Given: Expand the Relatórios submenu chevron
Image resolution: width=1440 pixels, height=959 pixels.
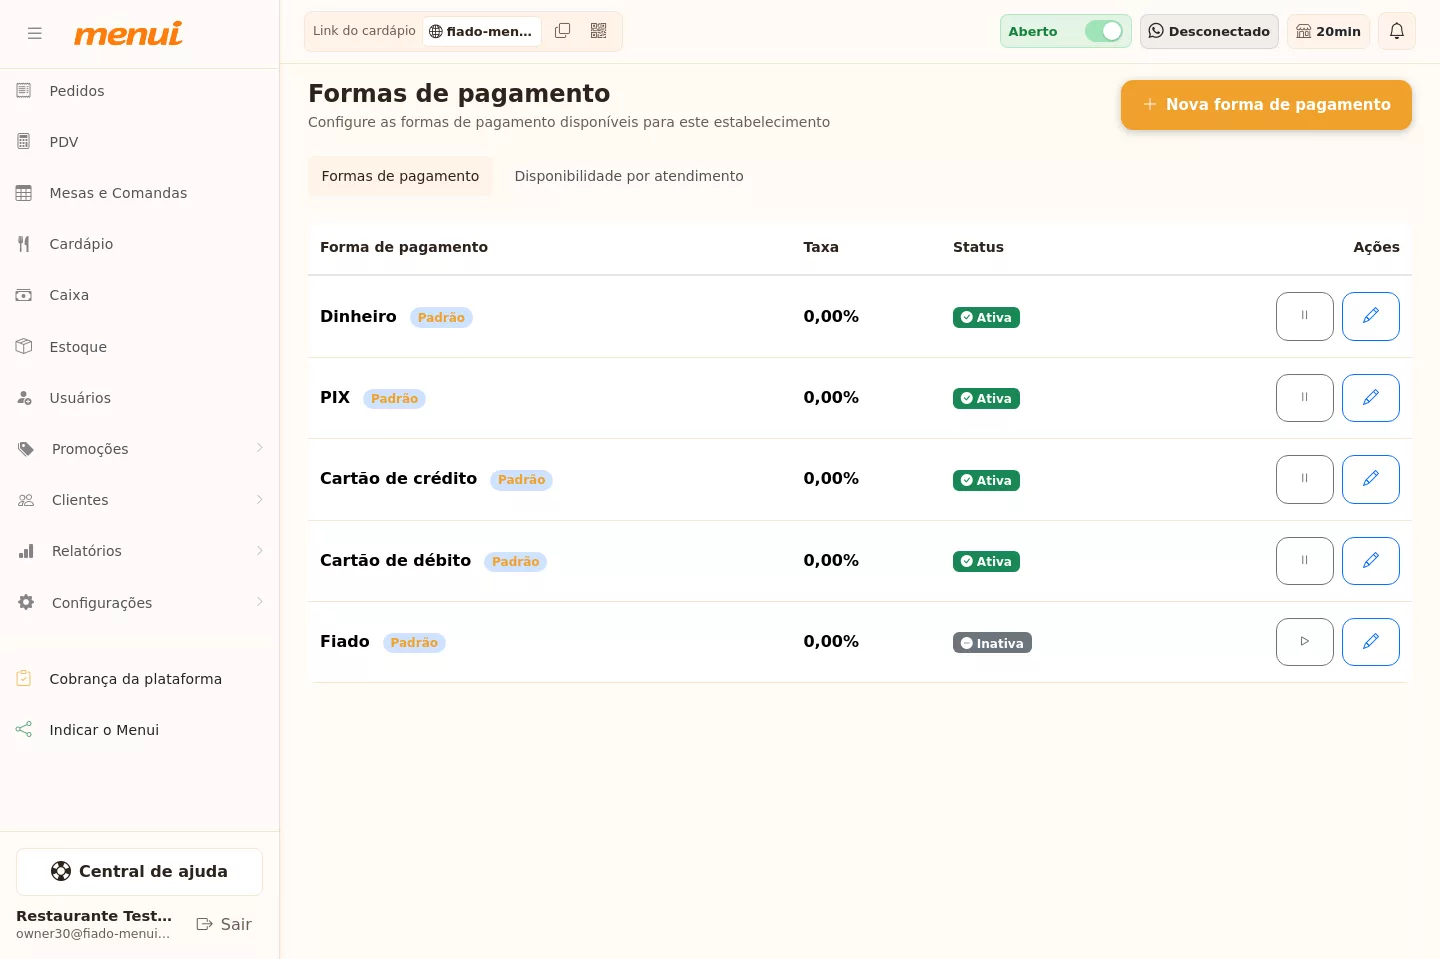Looking at the screenshot, I should [259, 550].
